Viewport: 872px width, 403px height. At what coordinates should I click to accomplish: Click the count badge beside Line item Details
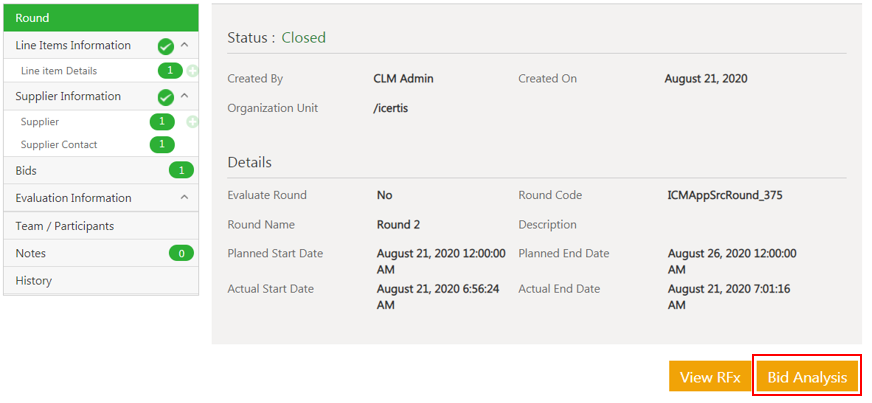(170, 71)
